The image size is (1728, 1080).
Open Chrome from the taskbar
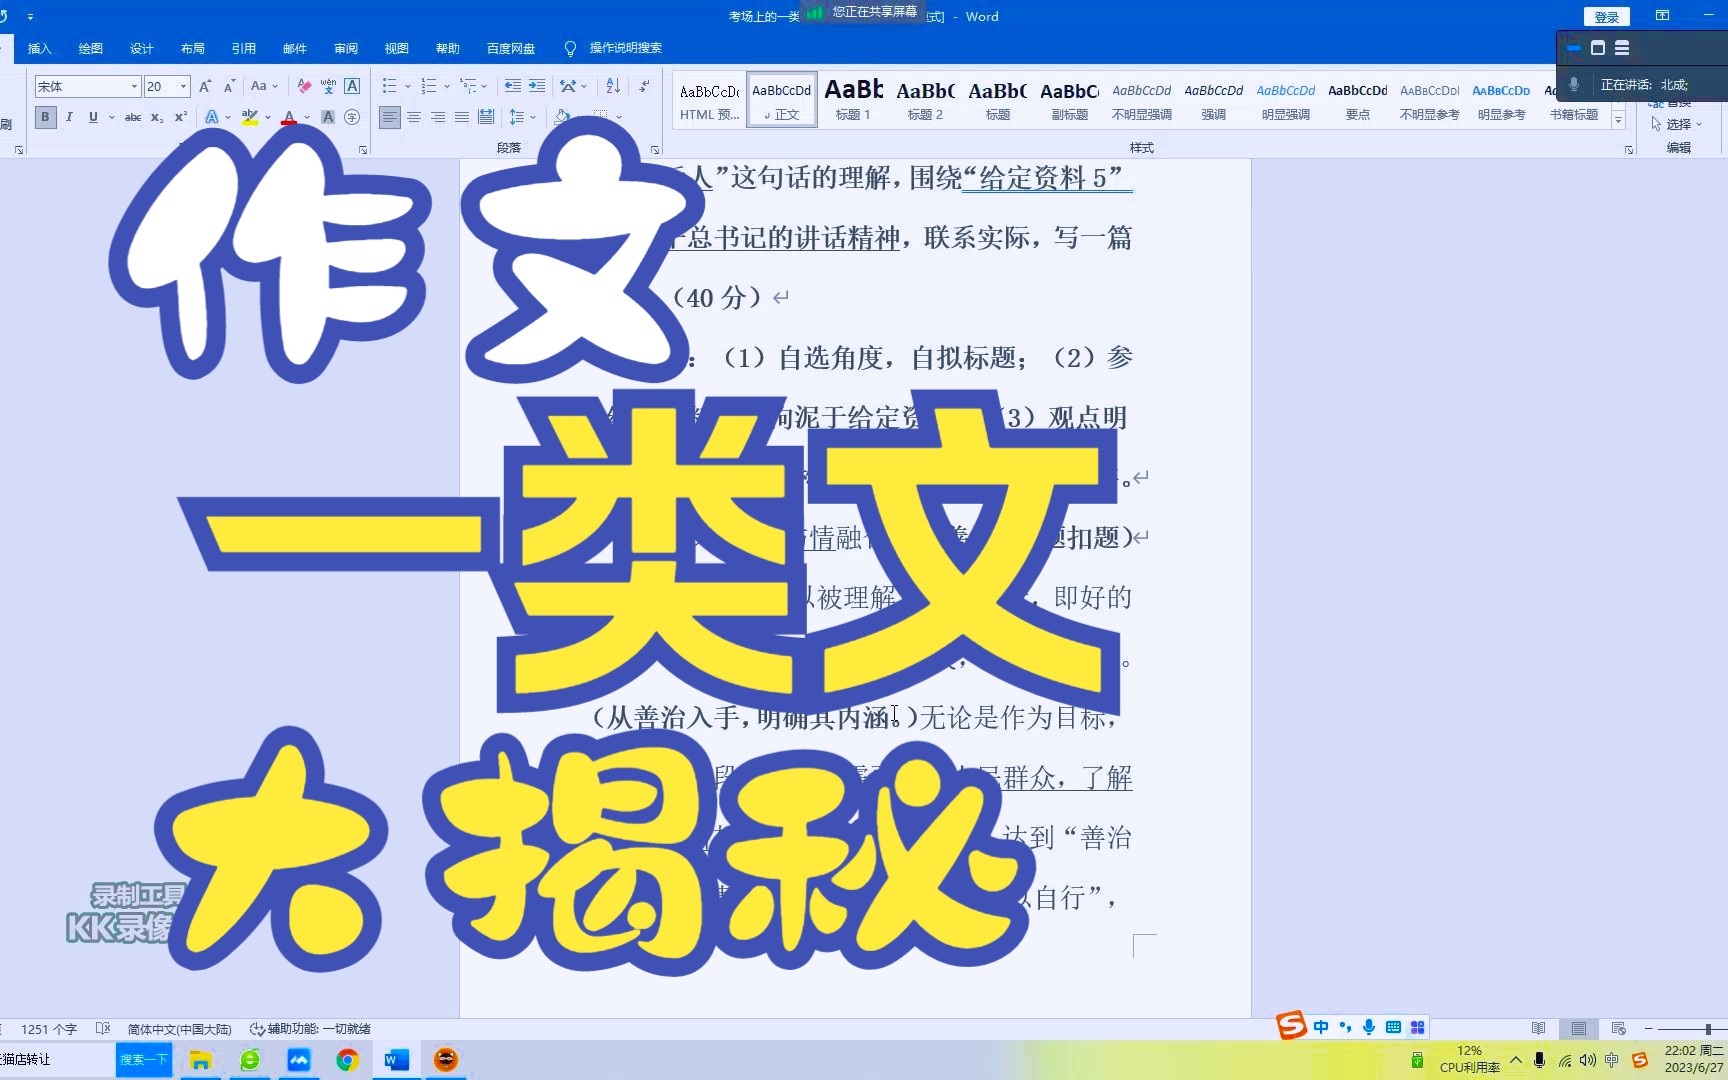coord(347,1059)
